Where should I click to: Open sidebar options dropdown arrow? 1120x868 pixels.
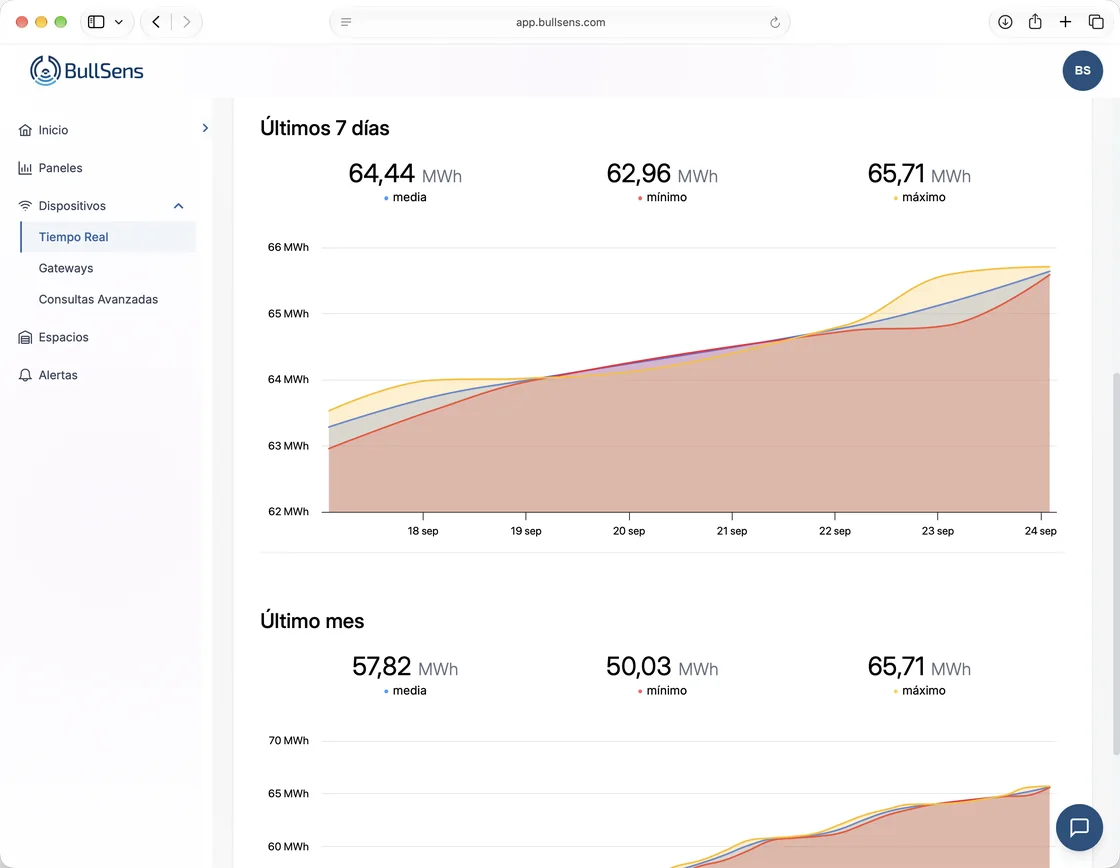click(119, 22)
